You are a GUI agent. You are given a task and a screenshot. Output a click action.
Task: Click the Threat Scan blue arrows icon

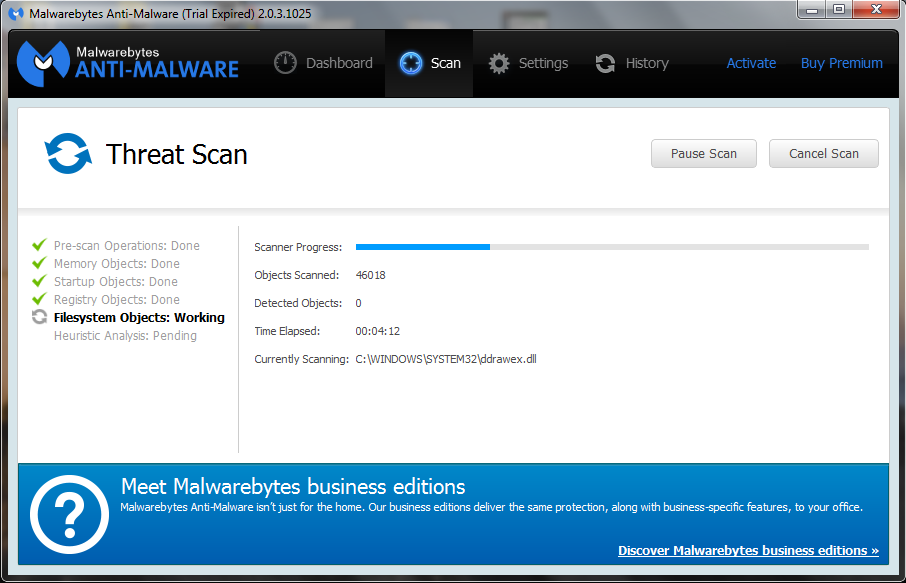pyautogui.click(x=68, y=154)
